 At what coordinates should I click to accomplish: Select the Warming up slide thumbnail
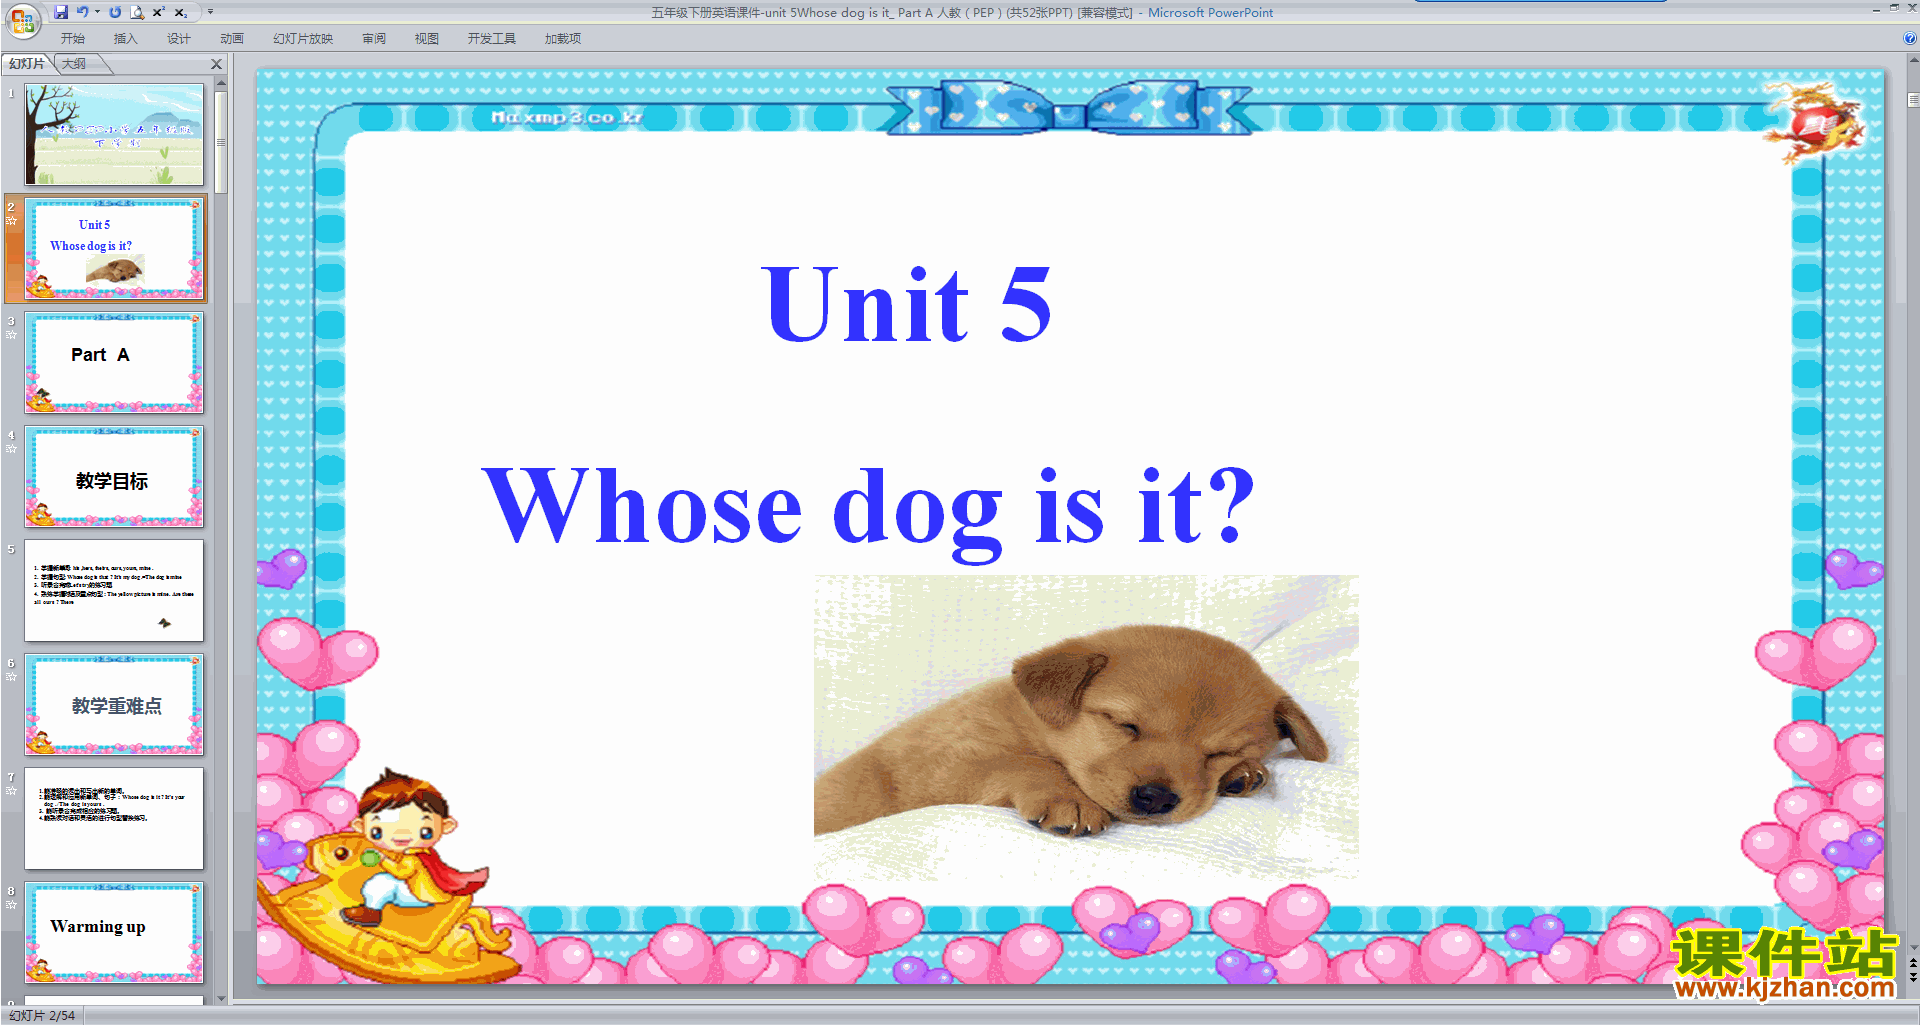114,932
